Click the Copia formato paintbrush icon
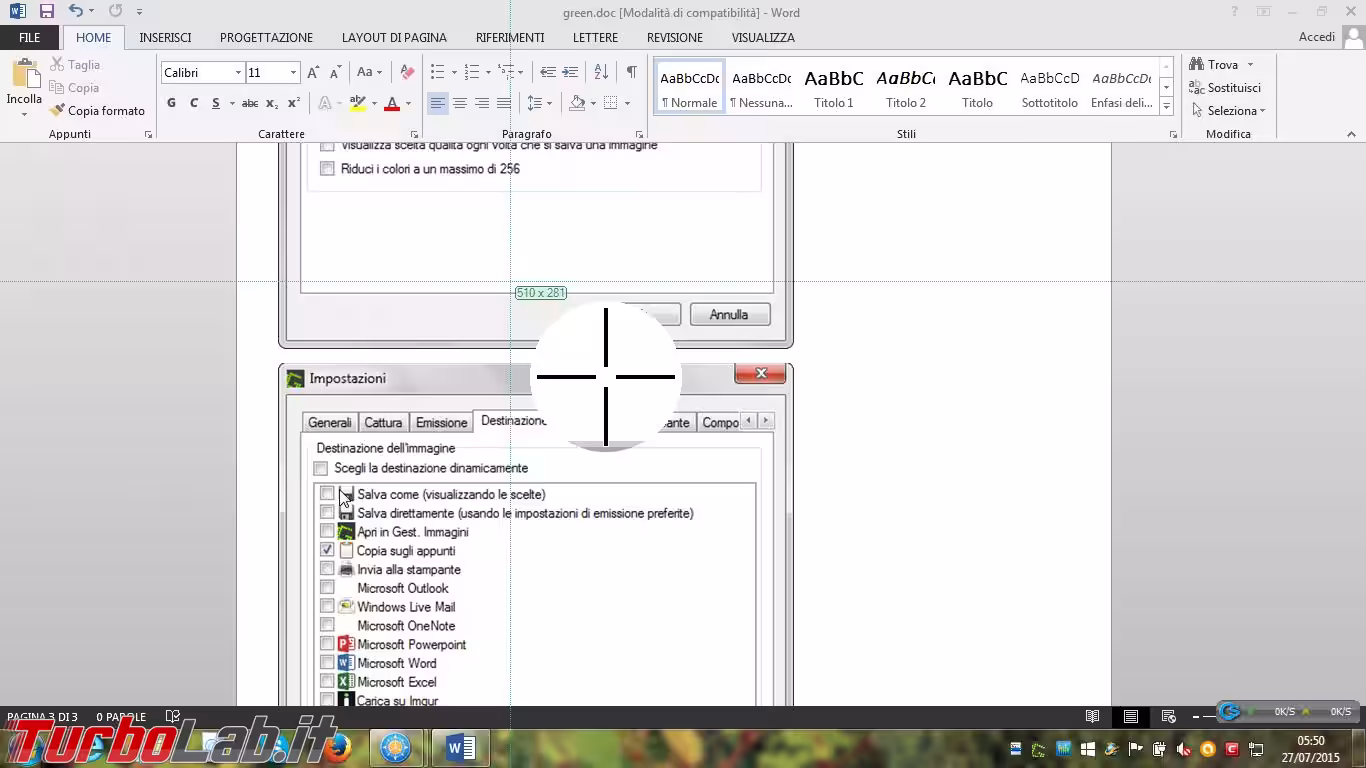Image resolution: width=1366 pixels, height=768 pixels. tap(57, 111)
